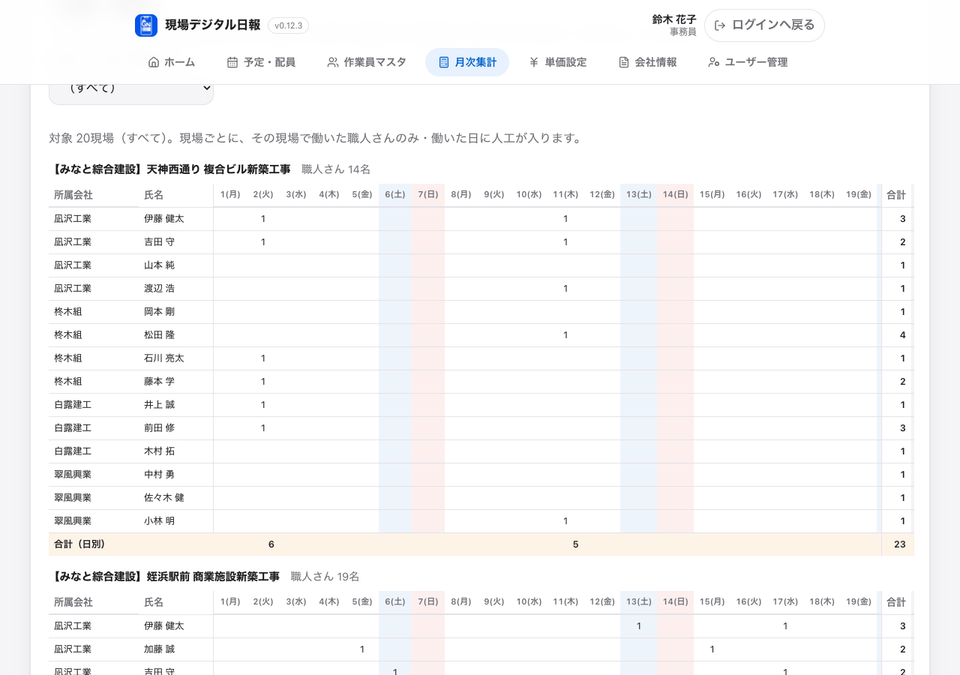
Task: Click the home icon beside ホーム
Action: [x=154, y=62]
